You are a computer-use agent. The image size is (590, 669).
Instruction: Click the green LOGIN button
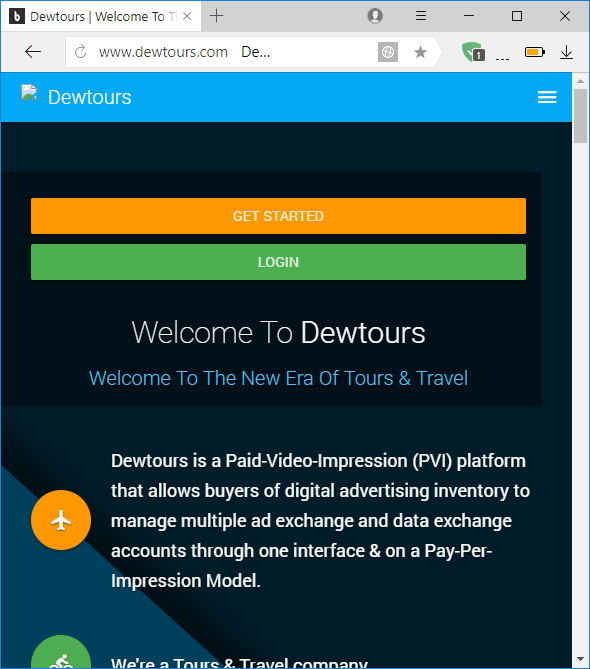click(278, 262)
